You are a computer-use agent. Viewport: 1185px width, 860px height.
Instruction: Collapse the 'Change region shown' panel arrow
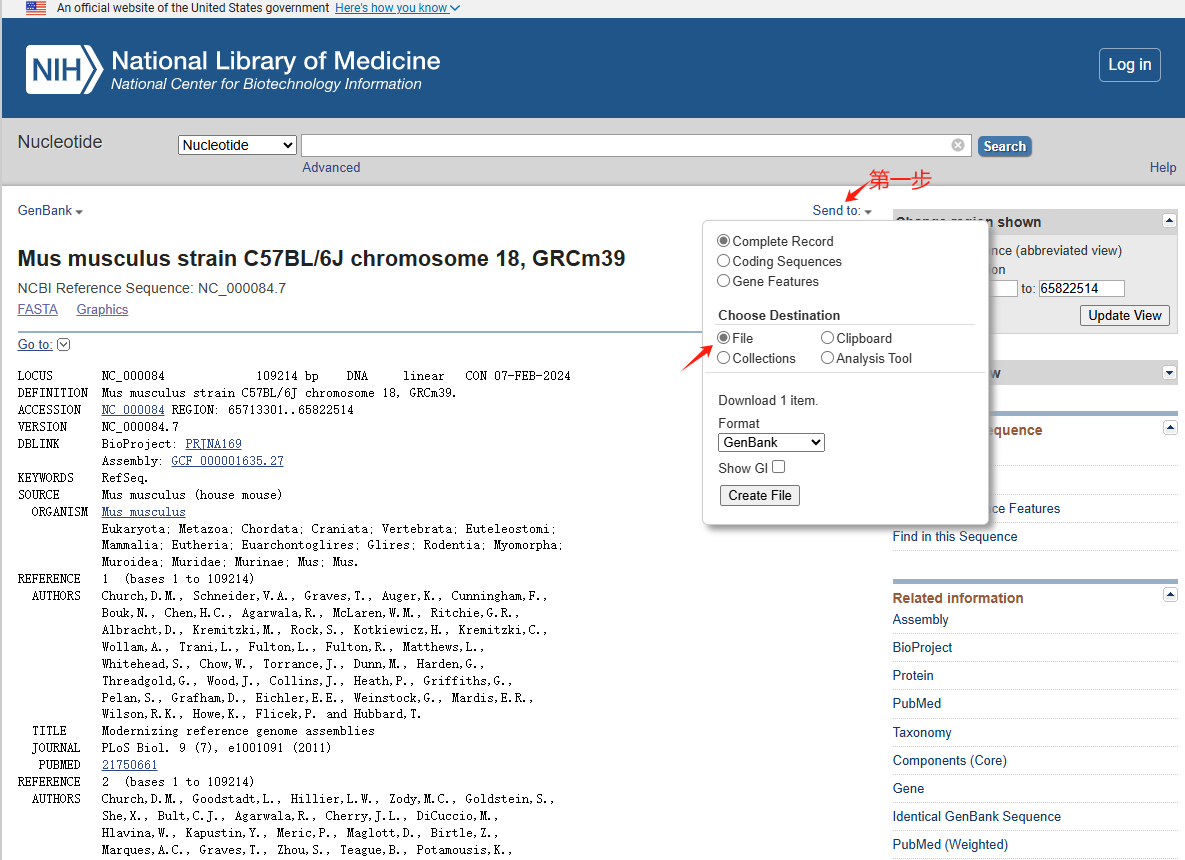(1169, 221)
